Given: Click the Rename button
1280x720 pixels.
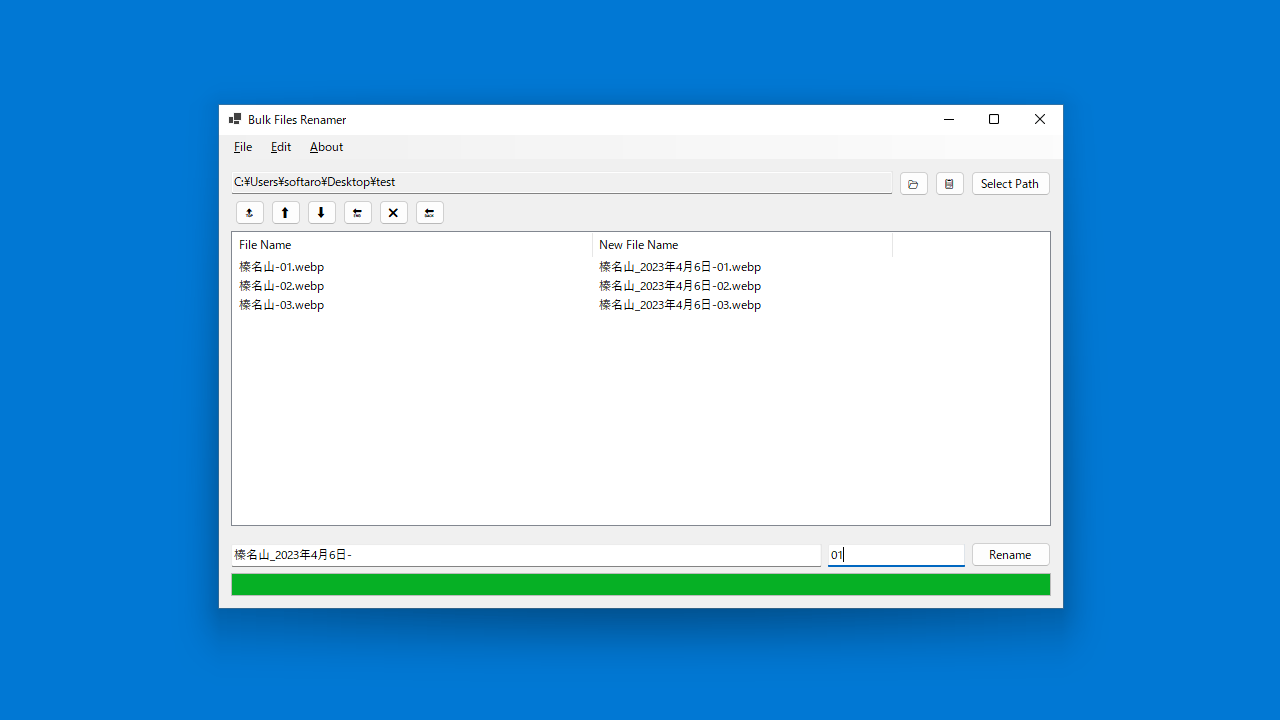Looking at the screenshot, I should (x=1010, y=555).
